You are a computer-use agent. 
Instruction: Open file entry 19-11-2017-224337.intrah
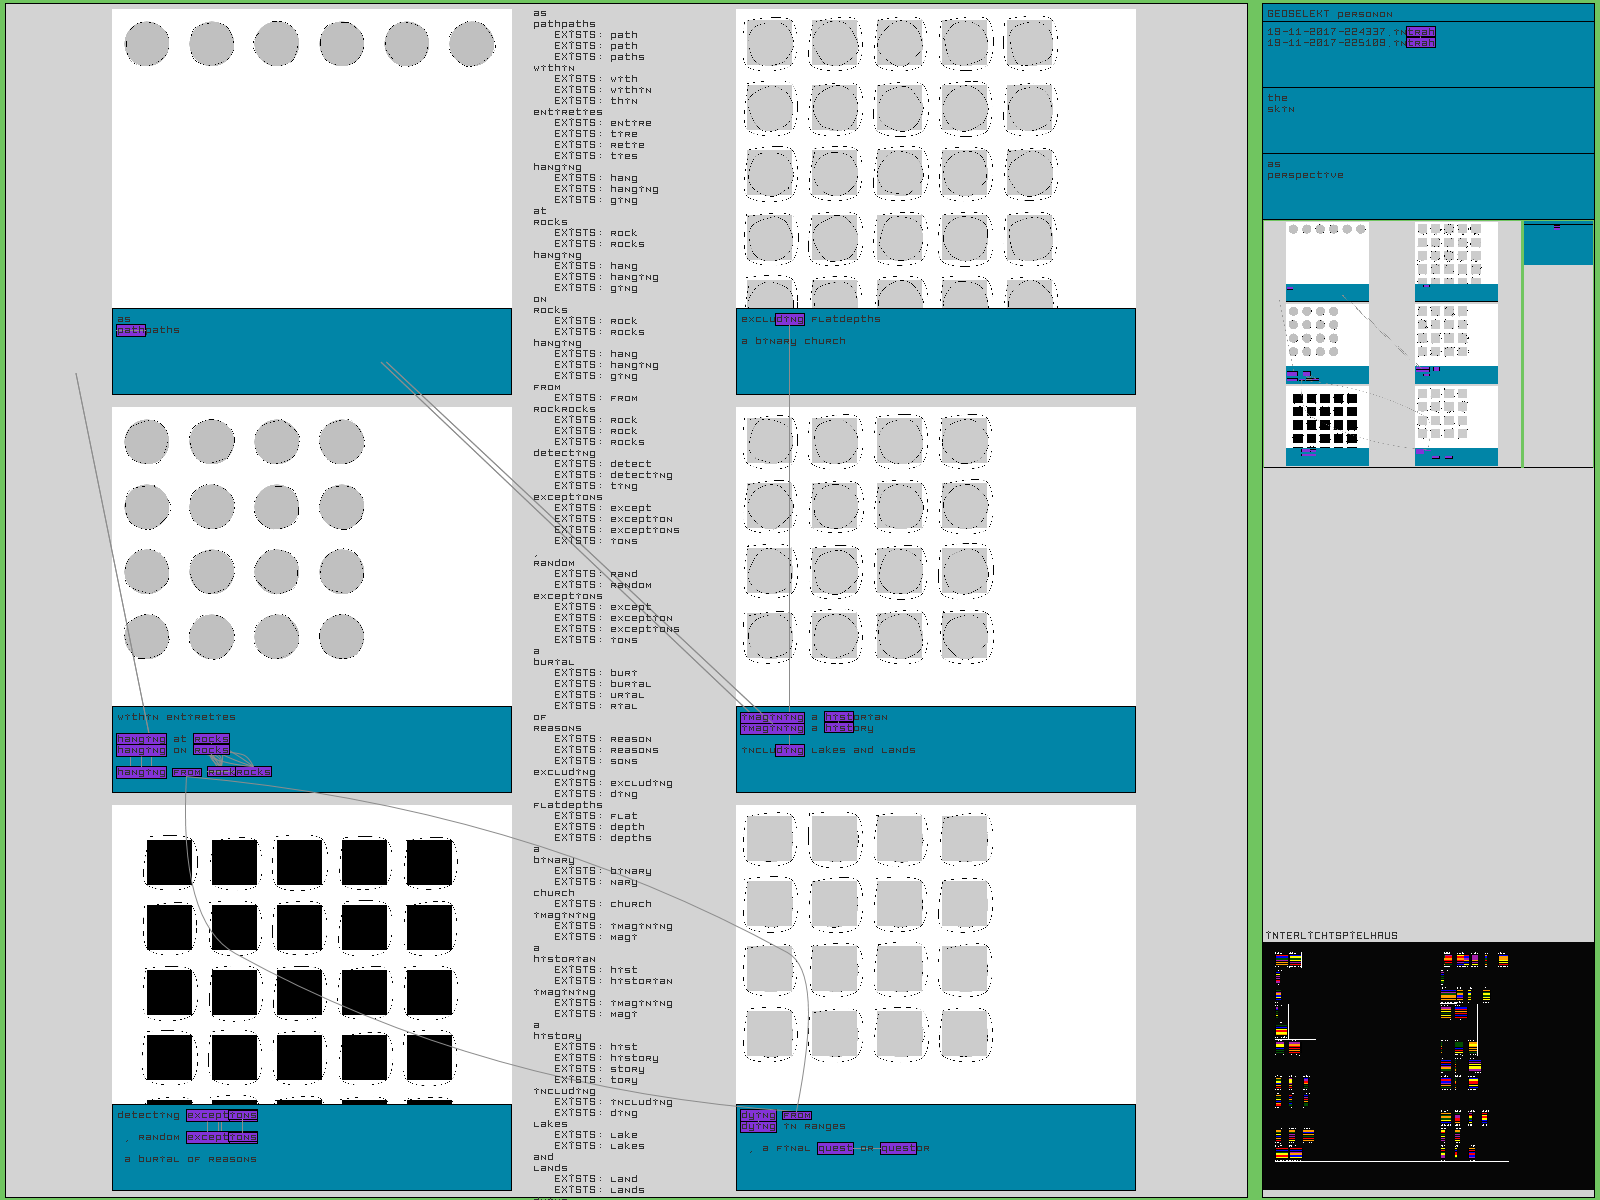(x=1350, y=32)
